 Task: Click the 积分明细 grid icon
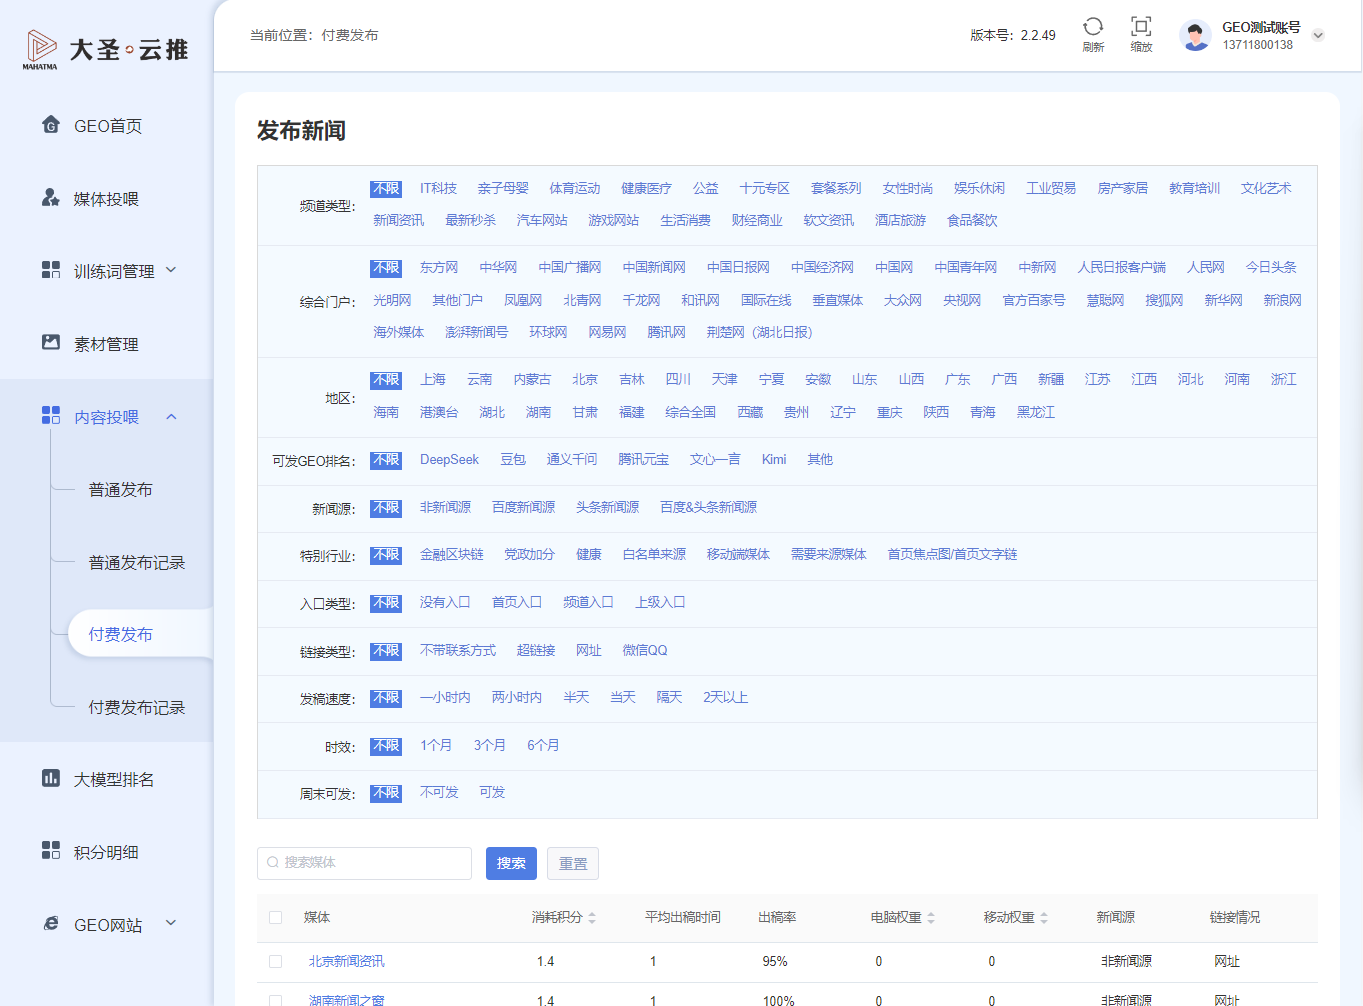51,851
